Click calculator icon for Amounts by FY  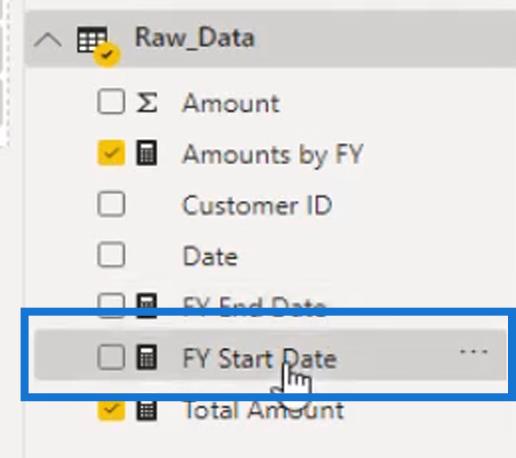147,153
